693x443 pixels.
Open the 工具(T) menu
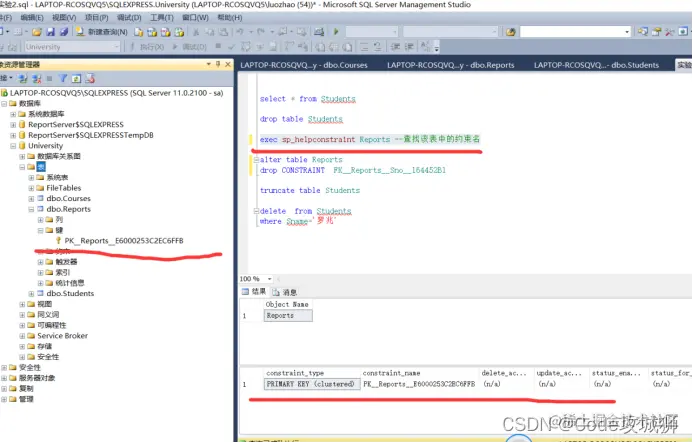coord(161,18)
